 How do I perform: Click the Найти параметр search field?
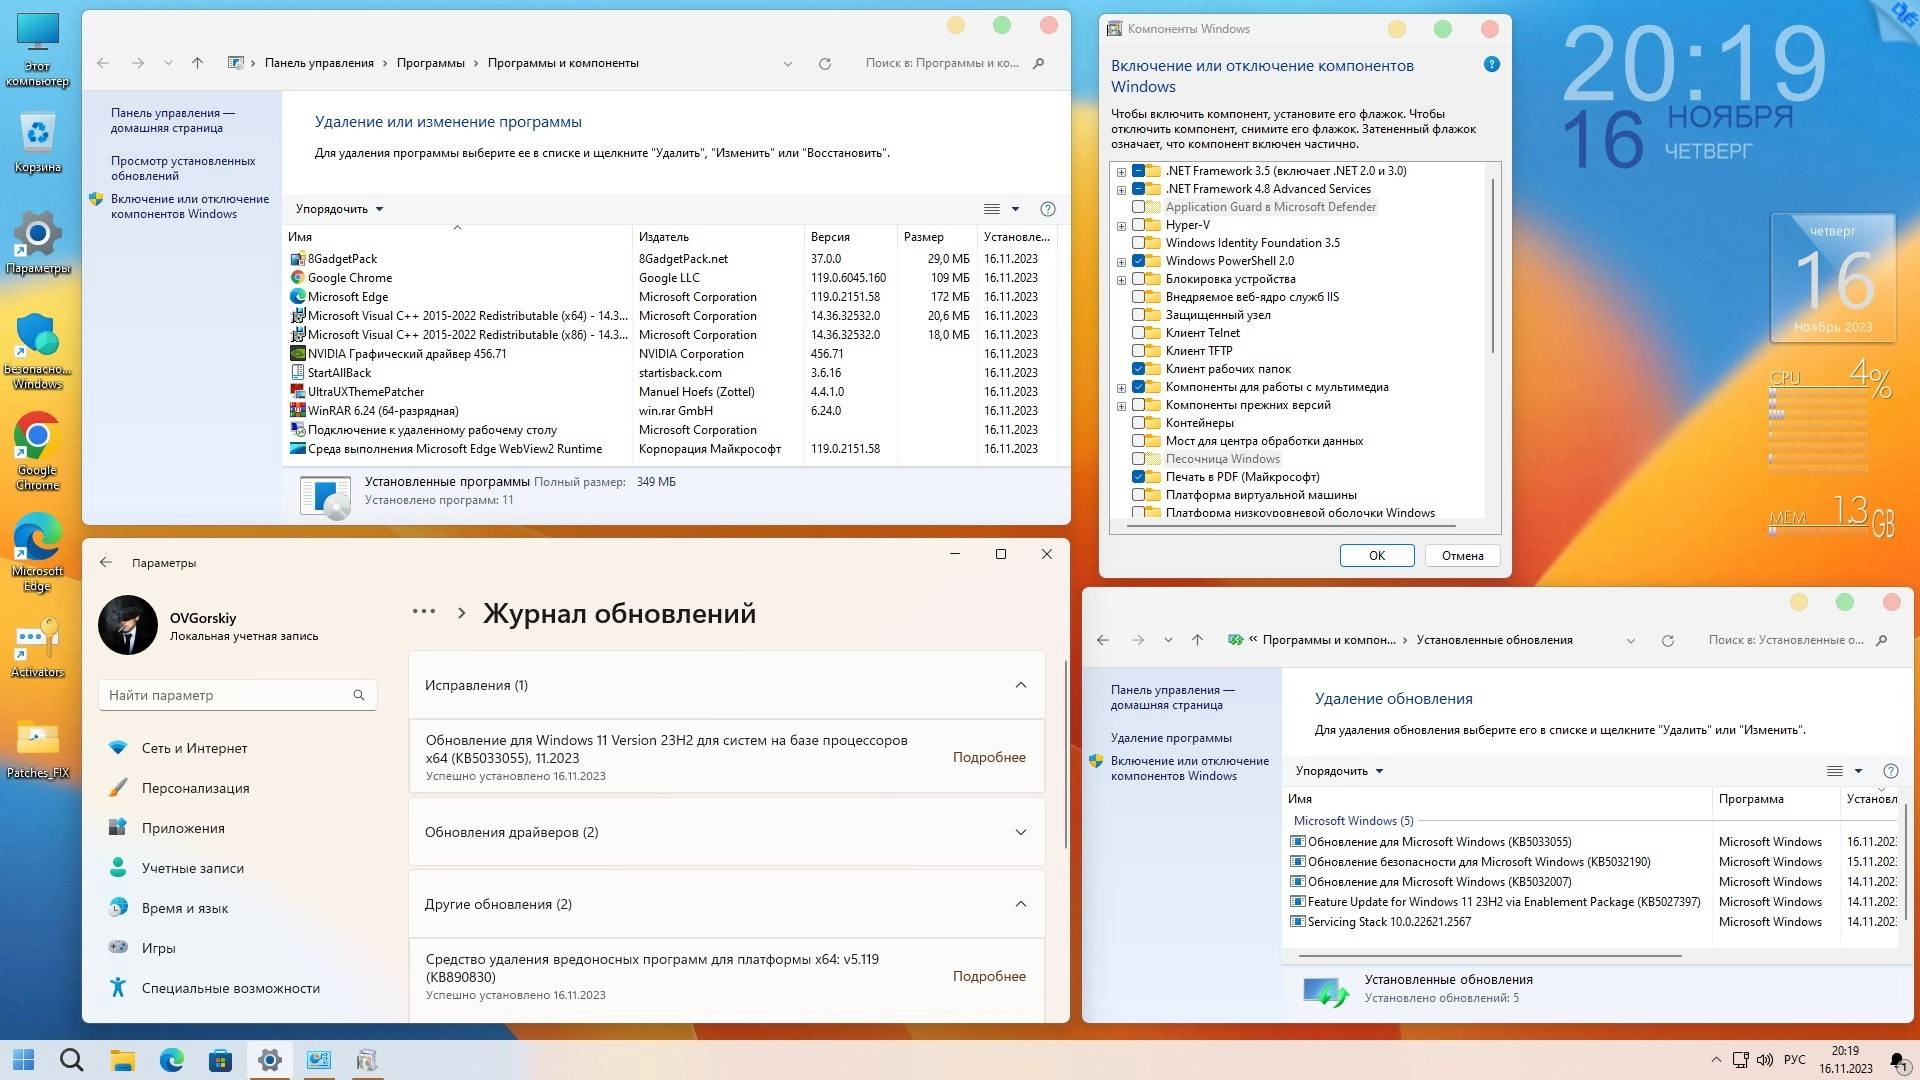click(x=237, y=695)
